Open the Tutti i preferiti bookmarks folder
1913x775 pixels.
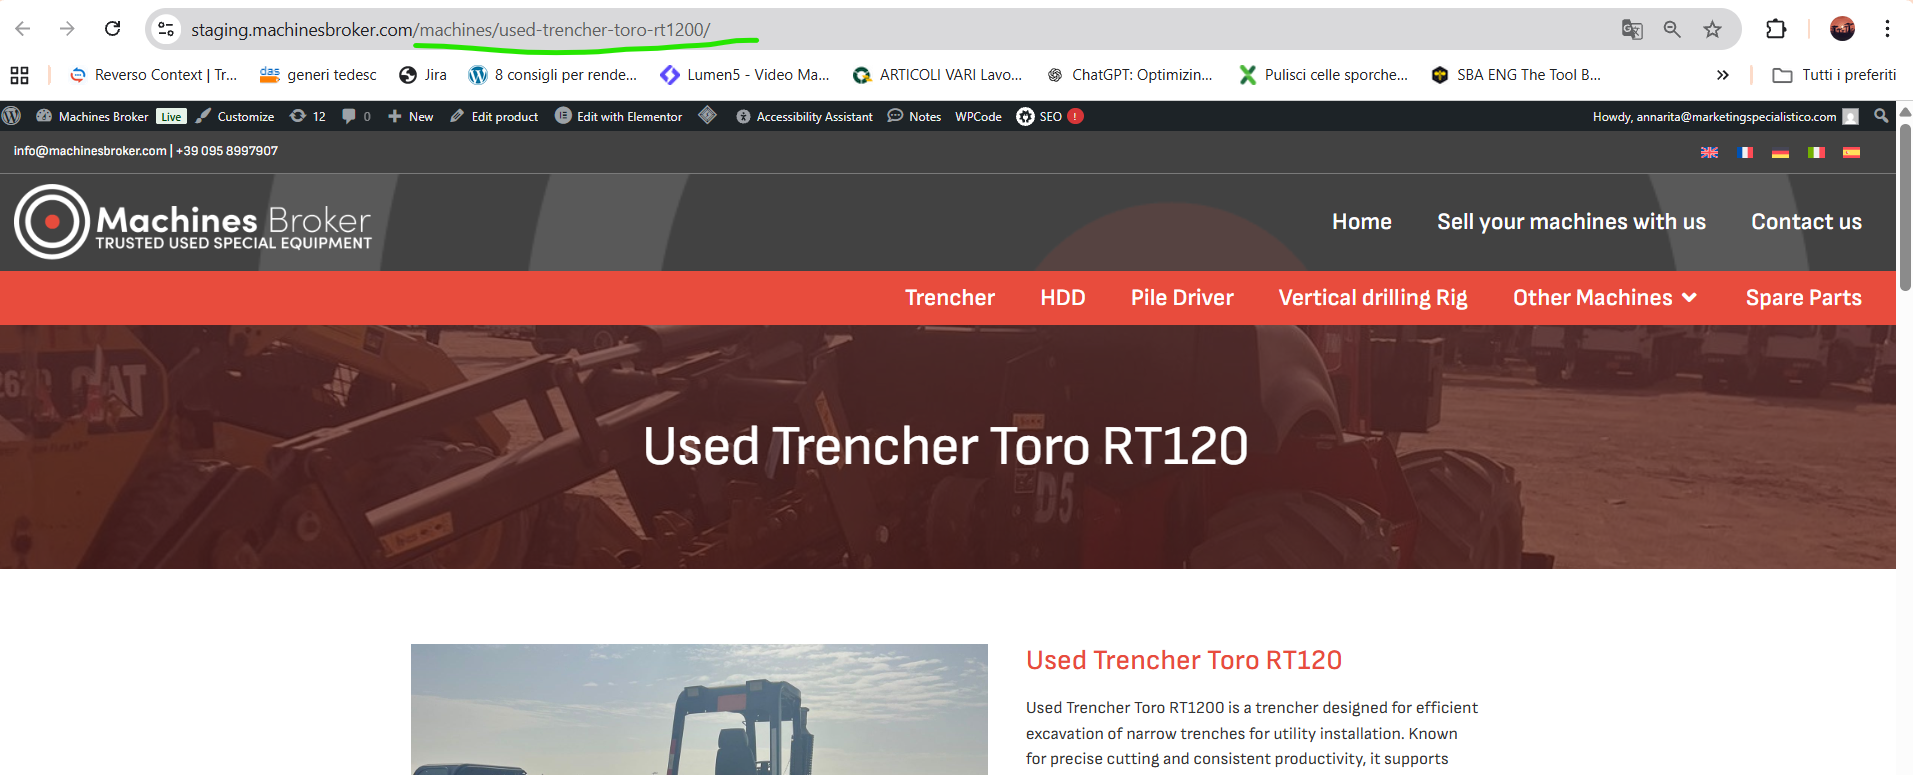point(1834,75)
